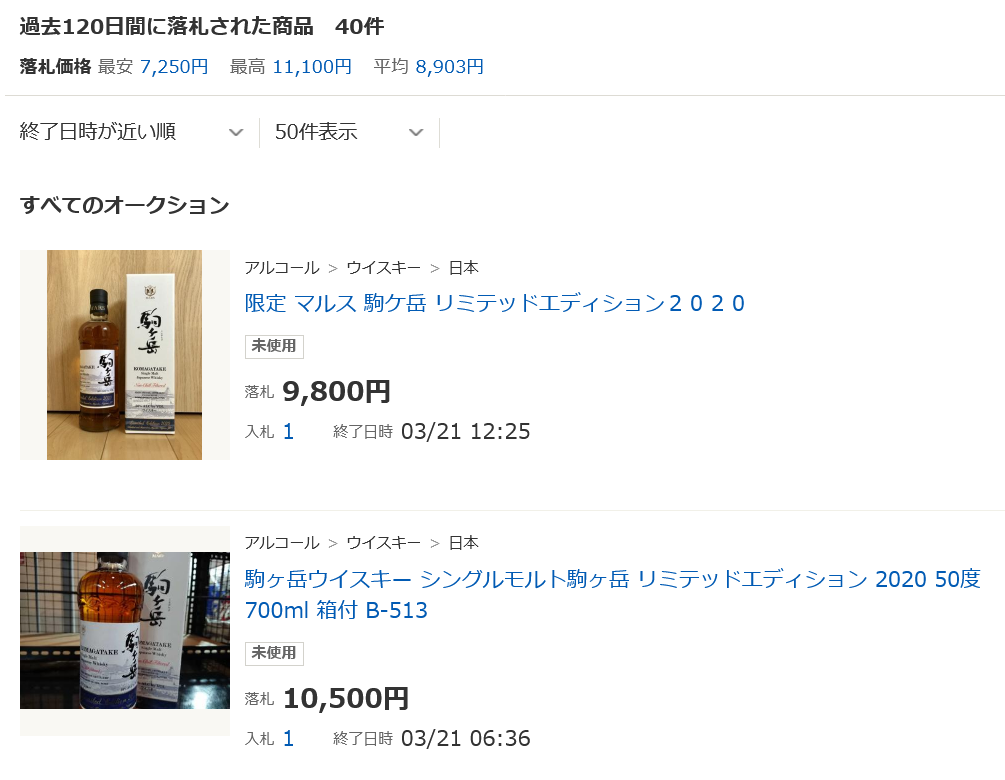Click 未使用 tag on the first listing
The width and height of the screenshot is (1005, 780).
(x=274, y=346)
